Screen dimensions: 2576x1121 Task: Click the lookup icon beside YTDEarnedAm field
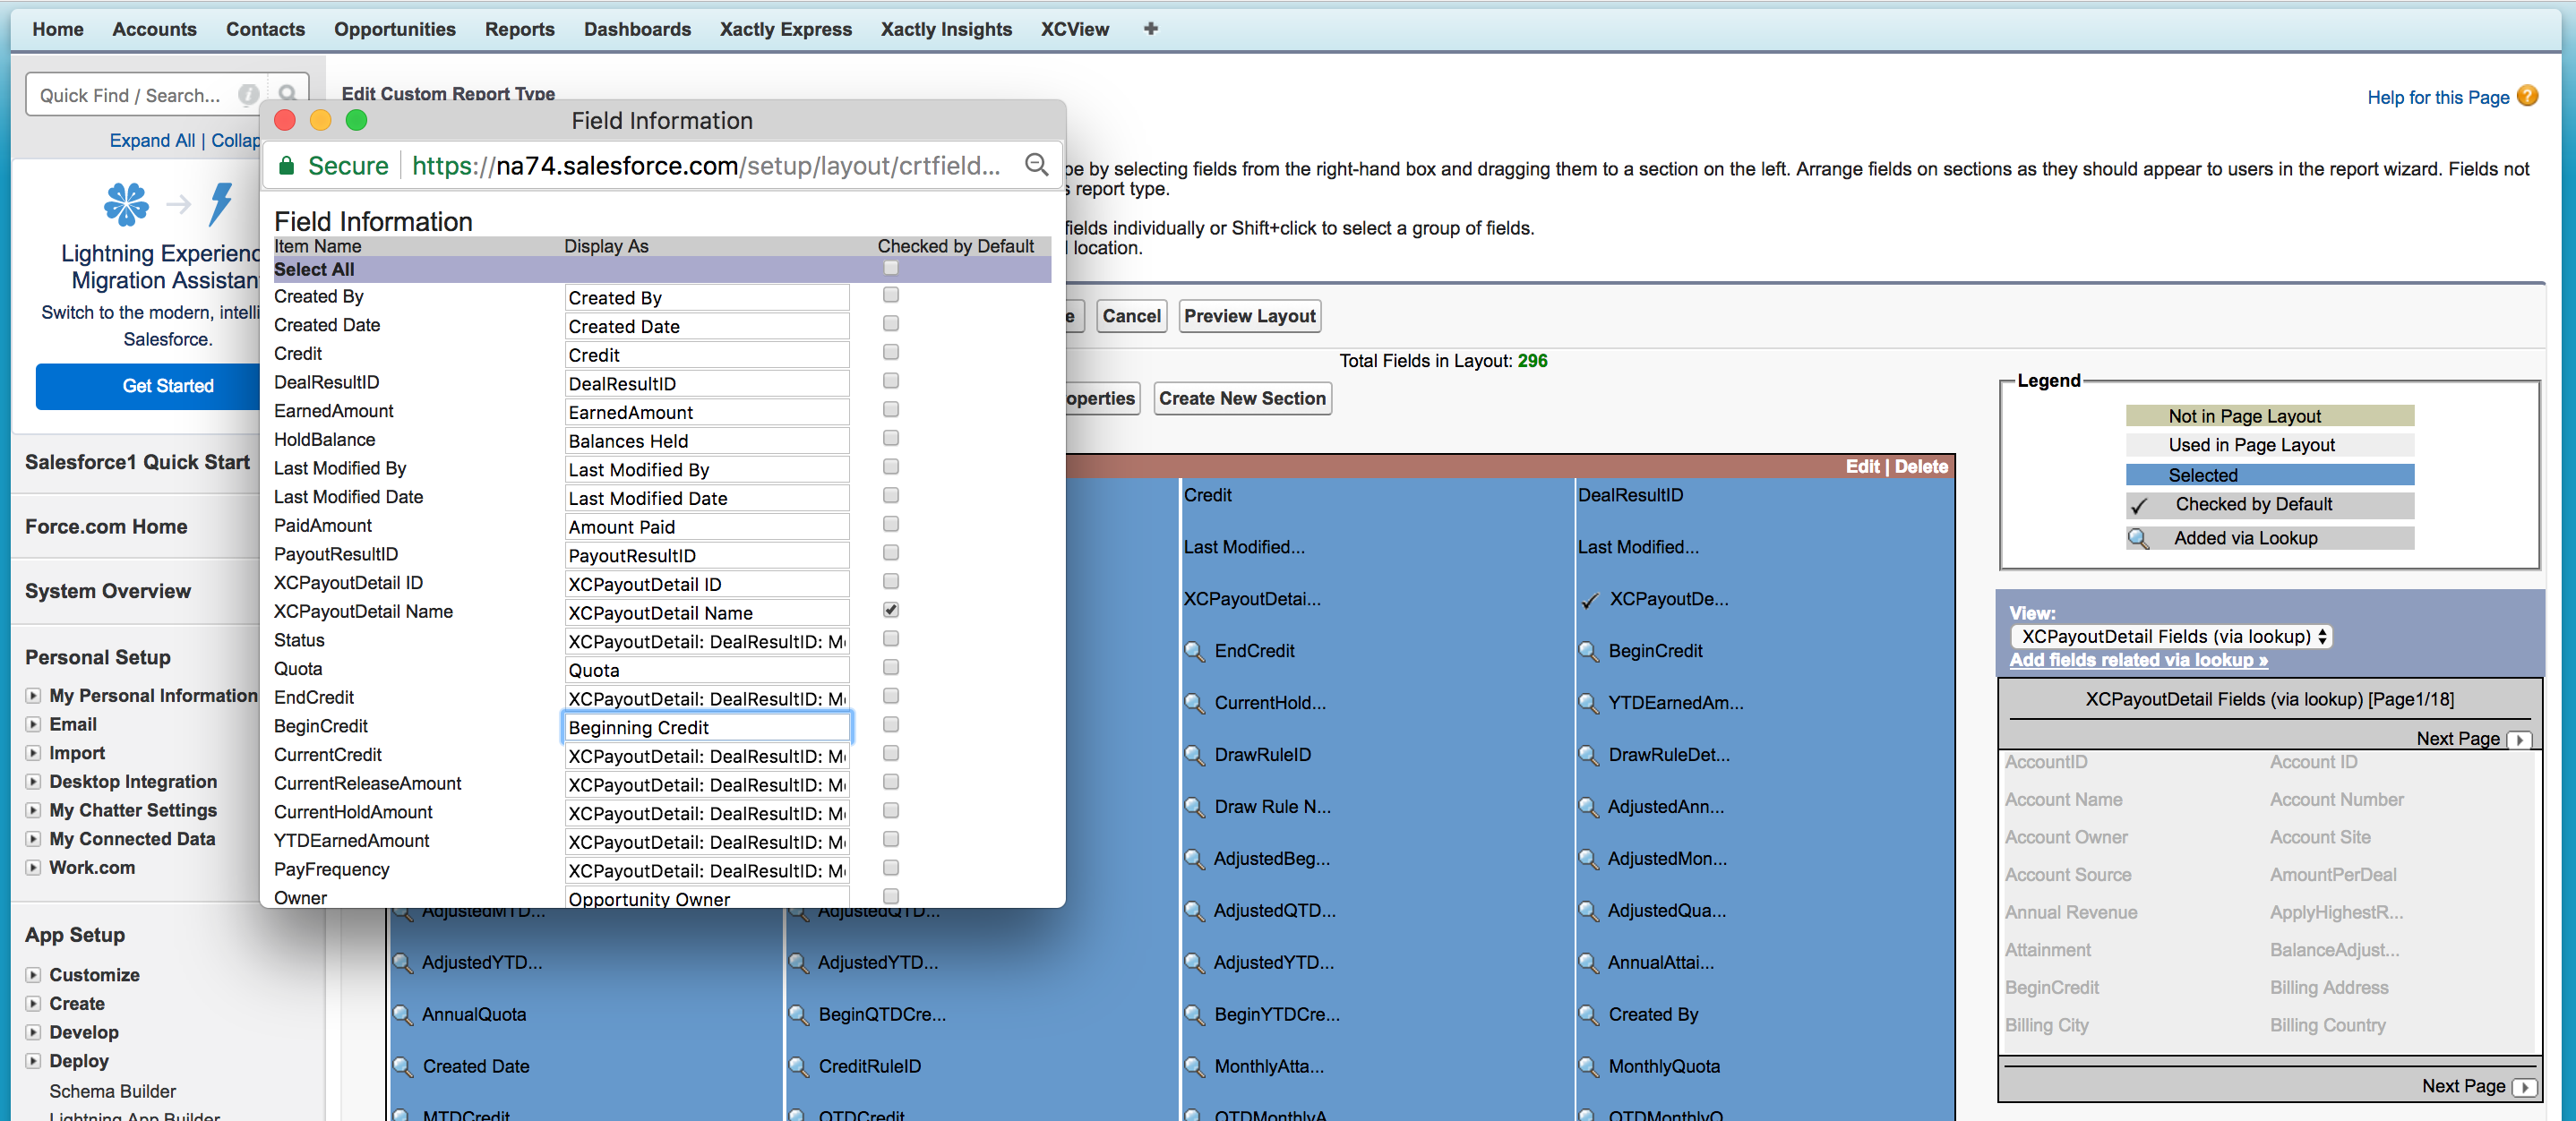(1588, 703)
